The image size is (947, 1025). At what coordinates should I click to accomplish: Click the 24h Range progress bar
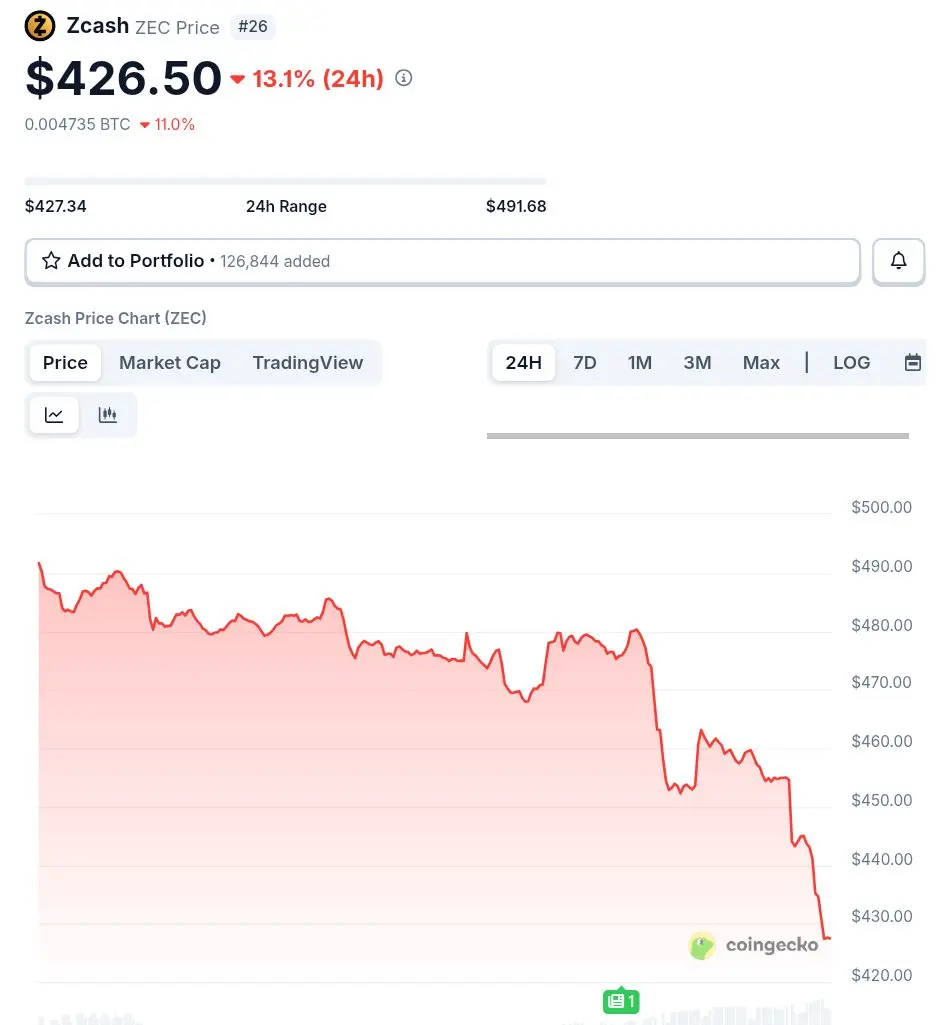click(x=286, y=181)
